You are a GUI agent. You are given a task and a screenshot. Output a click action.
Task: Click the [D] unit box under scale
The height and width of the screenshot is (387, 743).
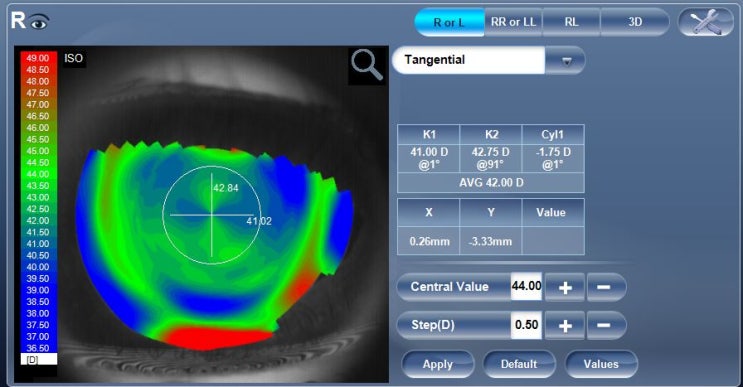39,360
